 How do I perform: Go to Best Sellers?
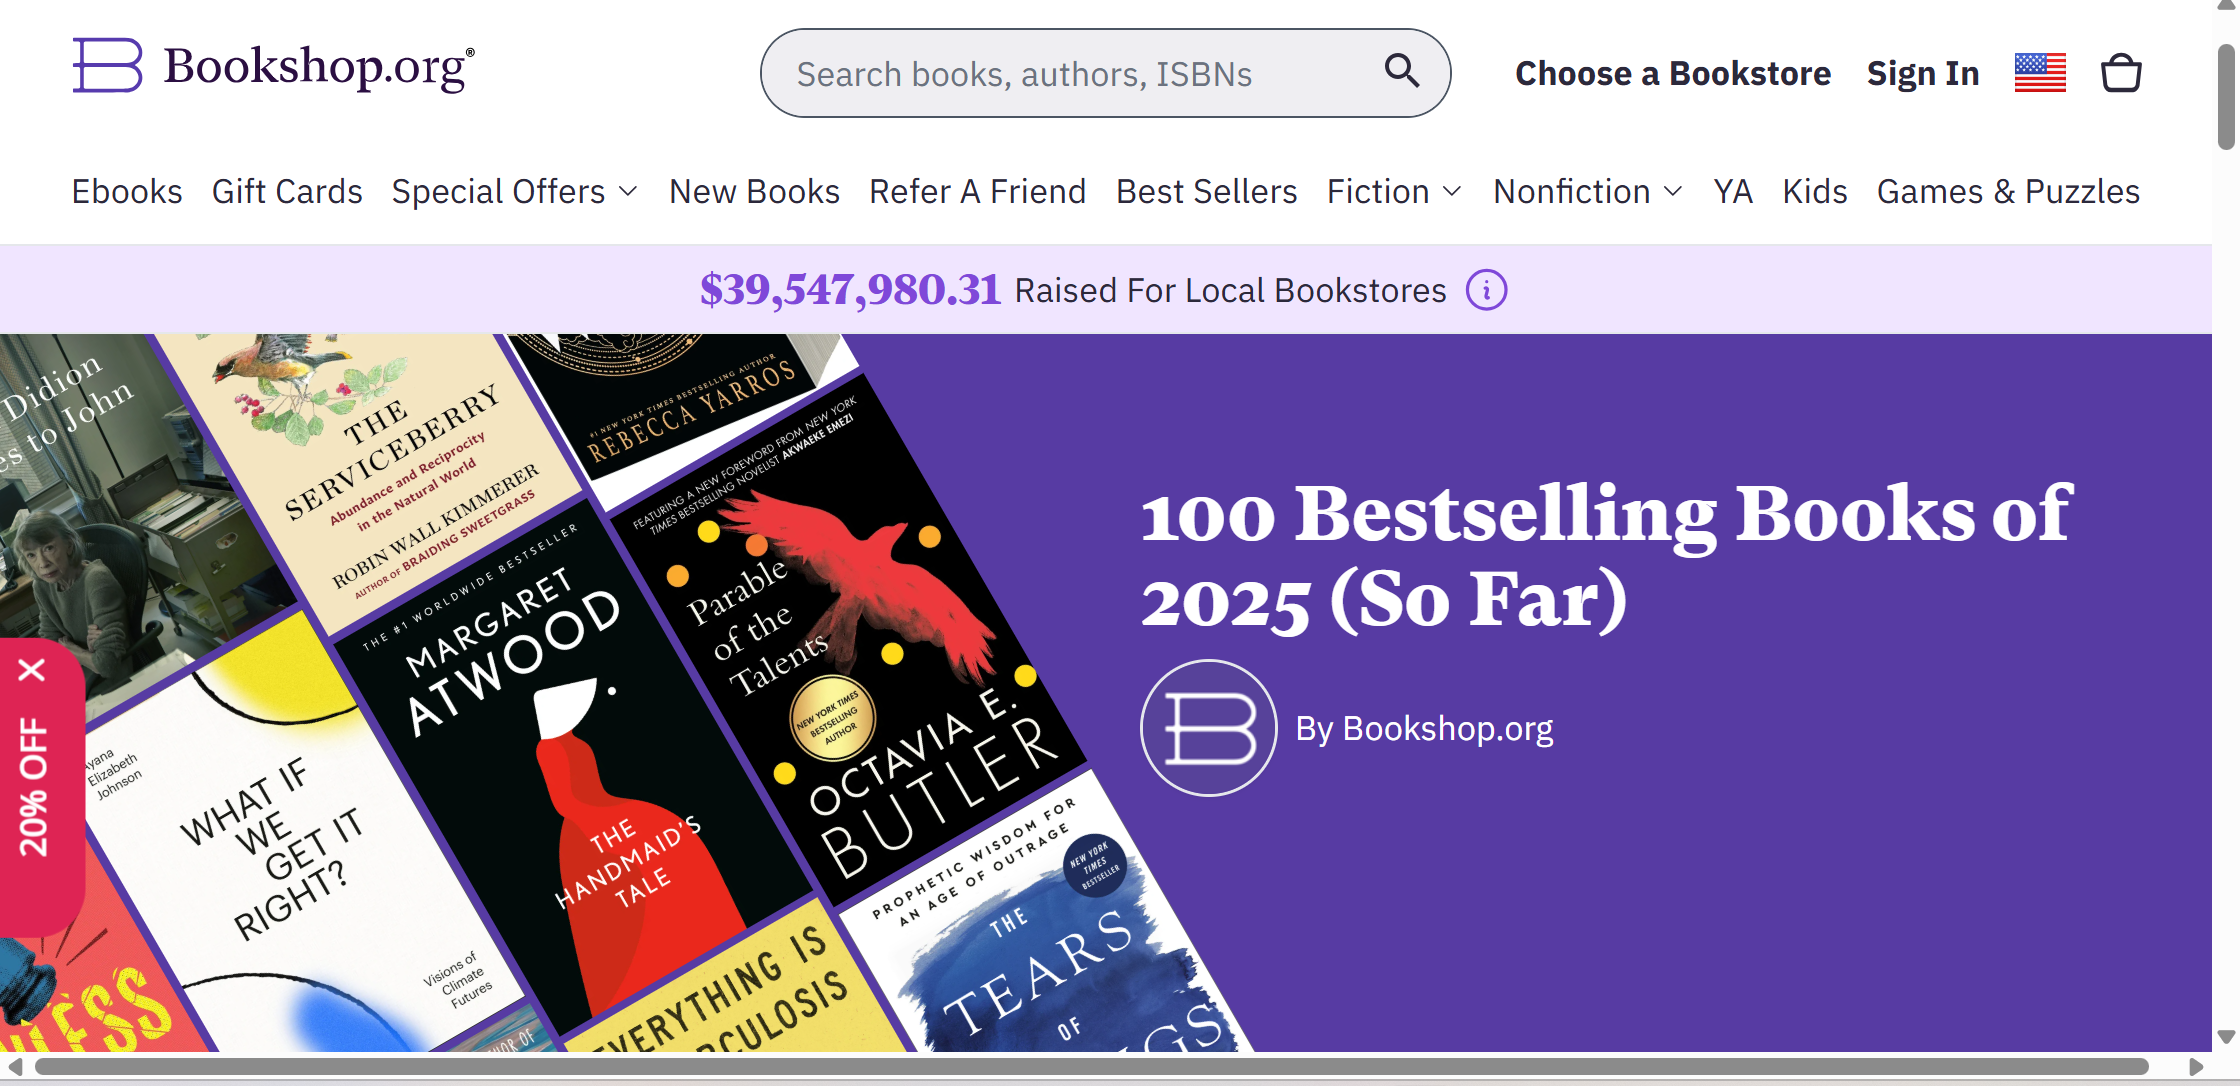(x=1206, y=191)
